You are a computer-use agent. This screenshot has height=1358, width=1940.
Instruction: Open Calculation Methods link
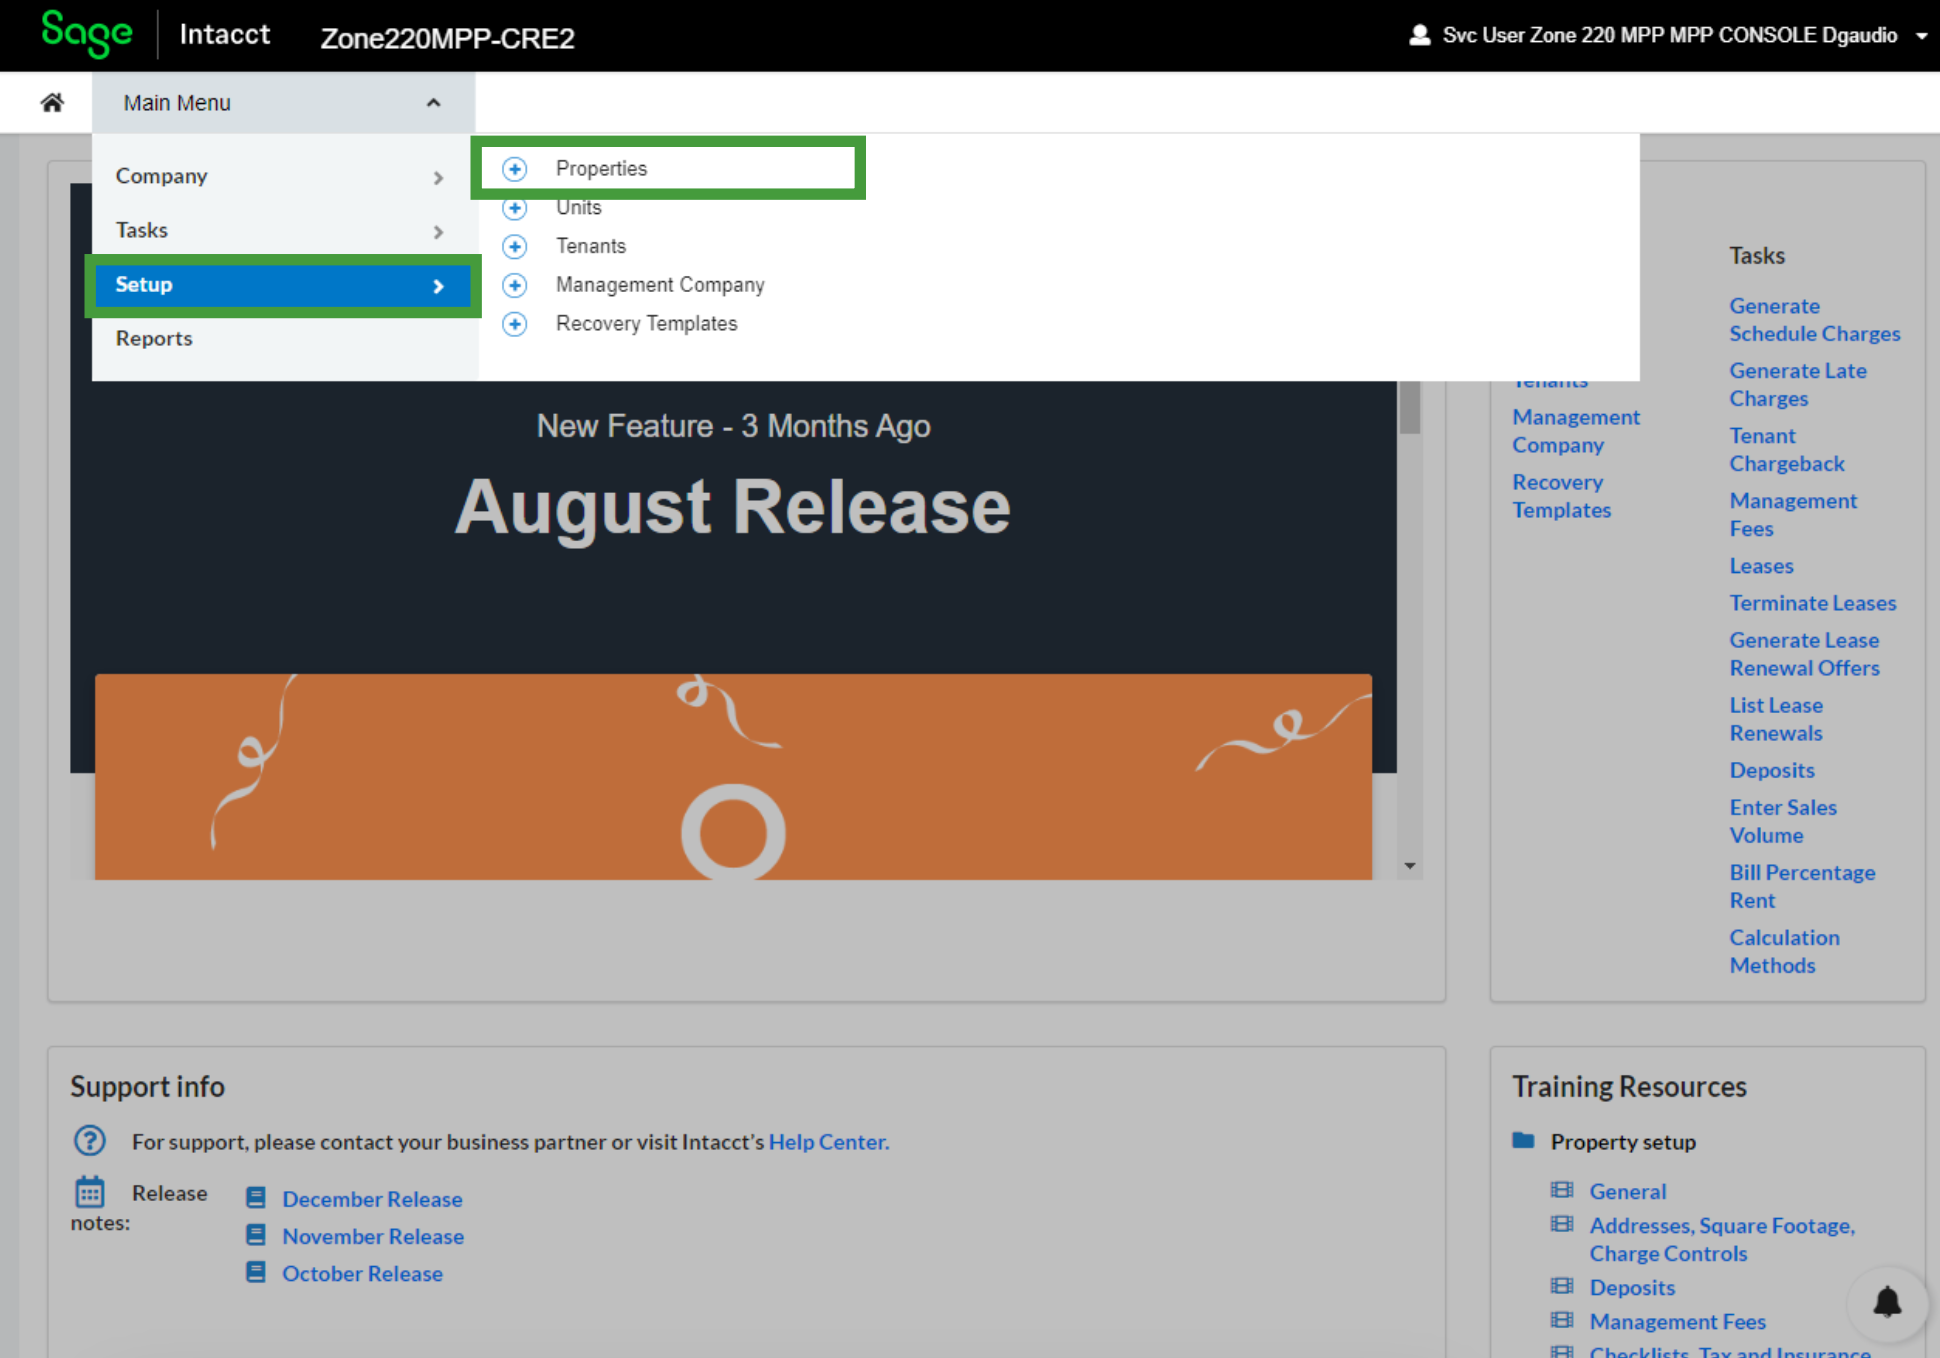pos(1784,951)
